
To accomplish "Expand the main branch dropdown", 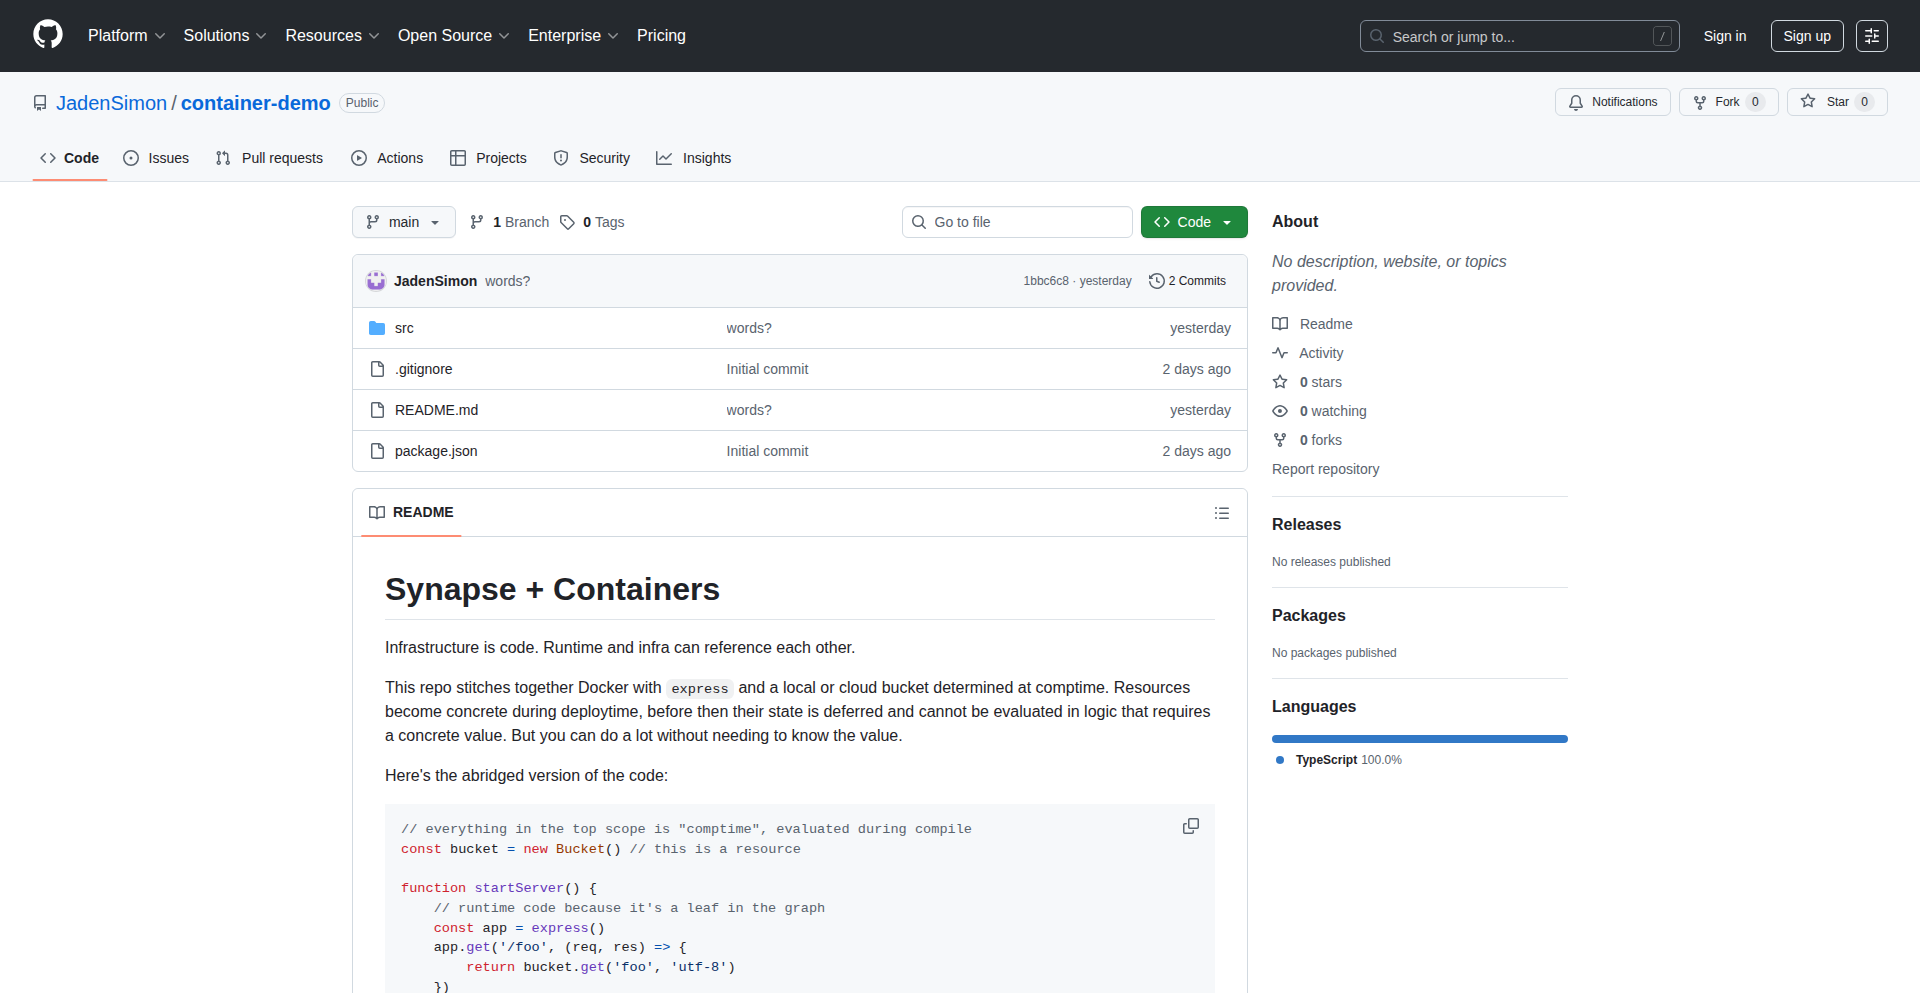I will pos(403,222).
